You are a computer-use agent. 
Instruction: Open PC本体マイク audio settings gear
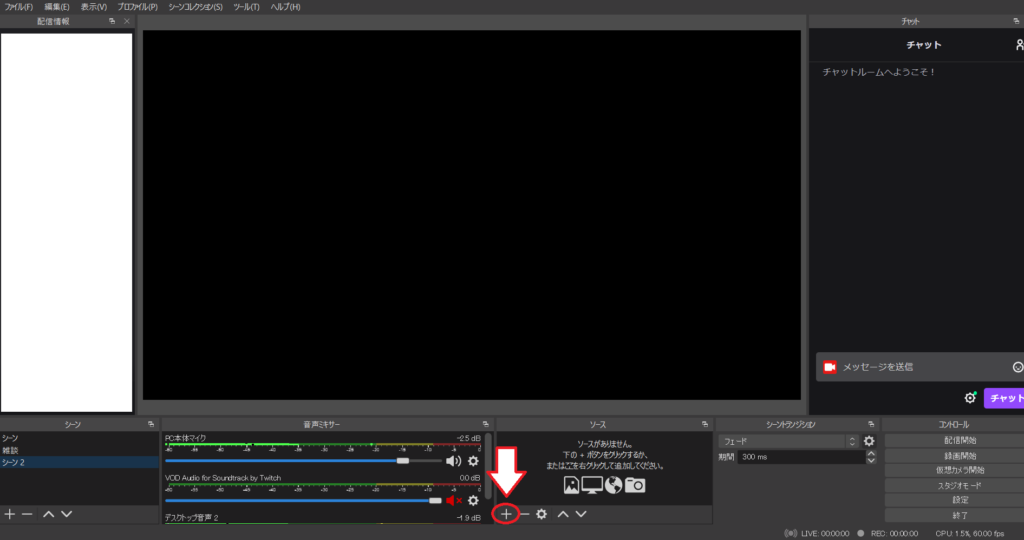pyautogui.click(x=473, y=461)
